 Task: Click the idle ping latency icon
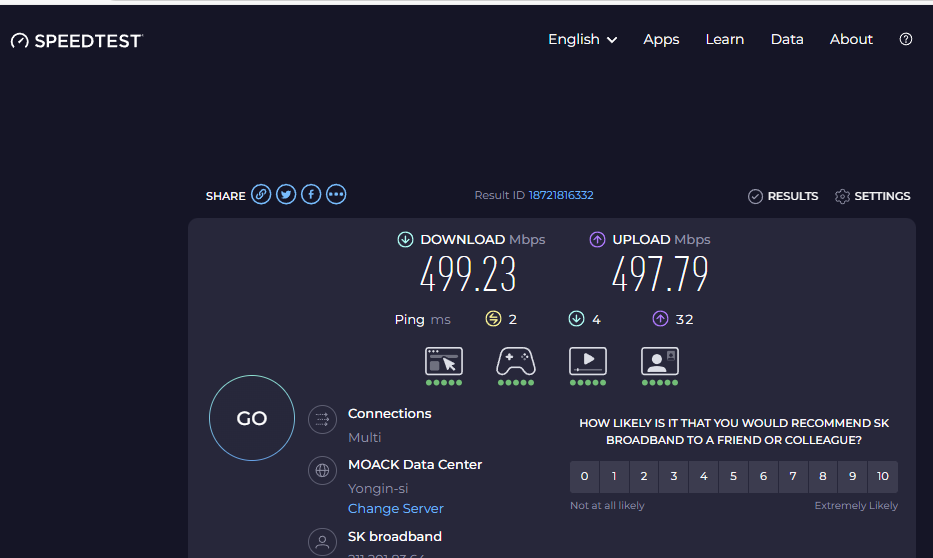coord(493,319)
